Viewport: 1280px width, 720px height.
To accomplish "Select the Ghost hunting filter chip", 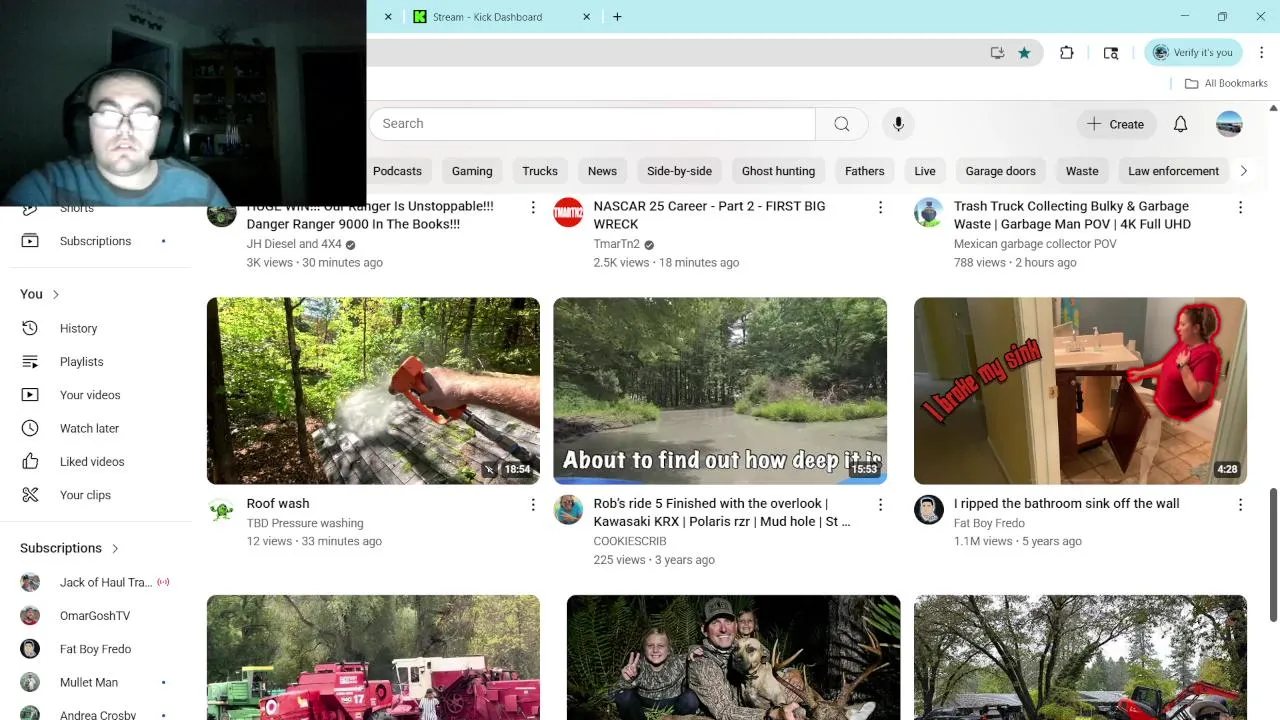I will click(778, 171).
